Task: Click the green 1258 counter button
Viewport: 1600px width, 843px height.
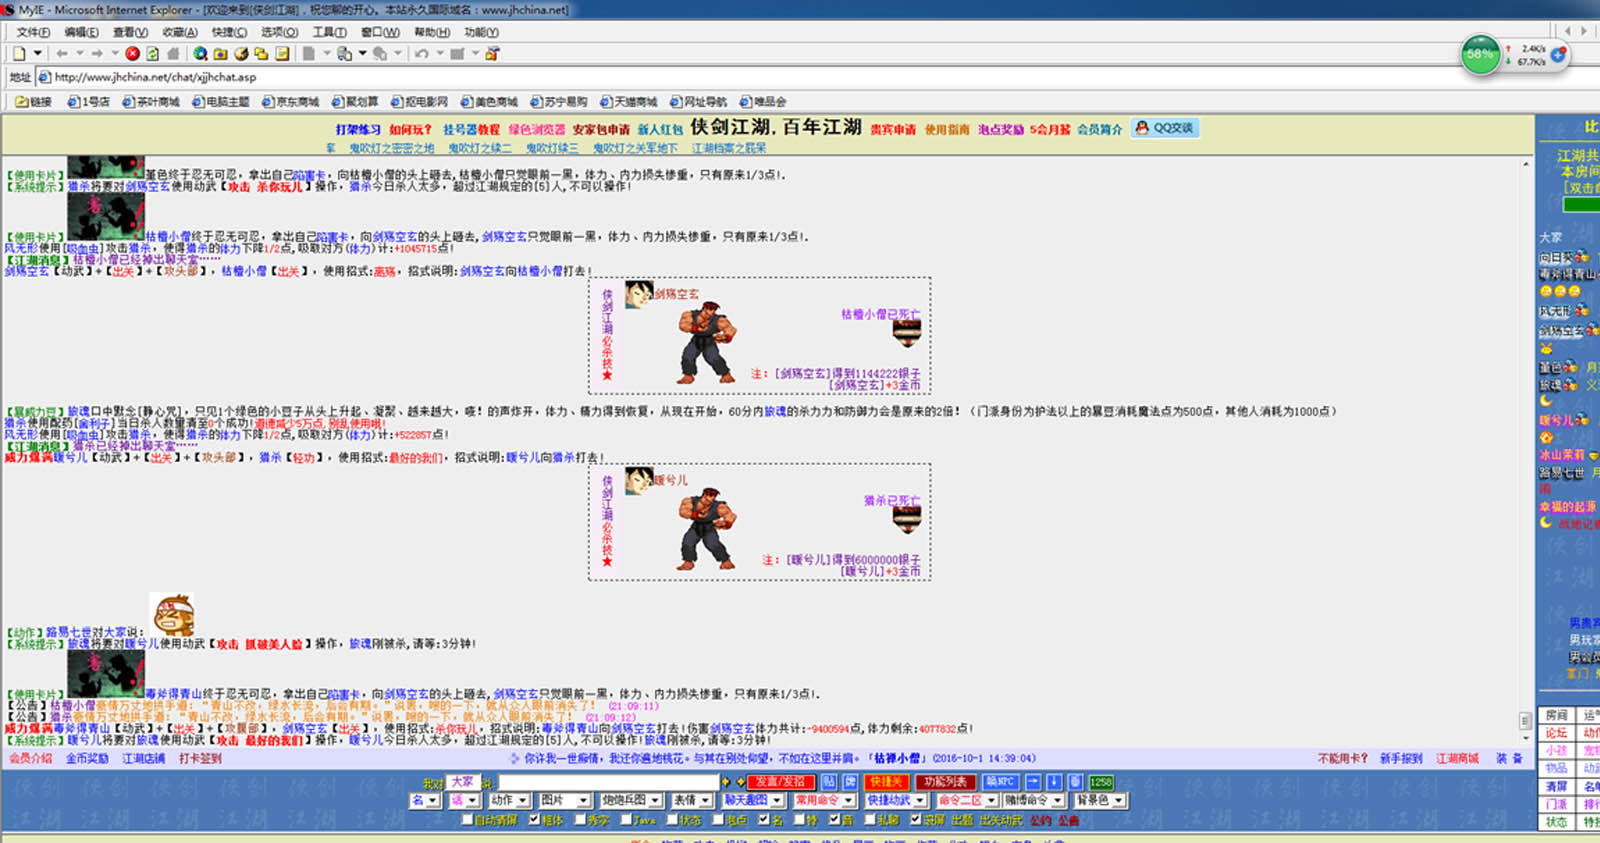Action: [x=1101, y=782]
